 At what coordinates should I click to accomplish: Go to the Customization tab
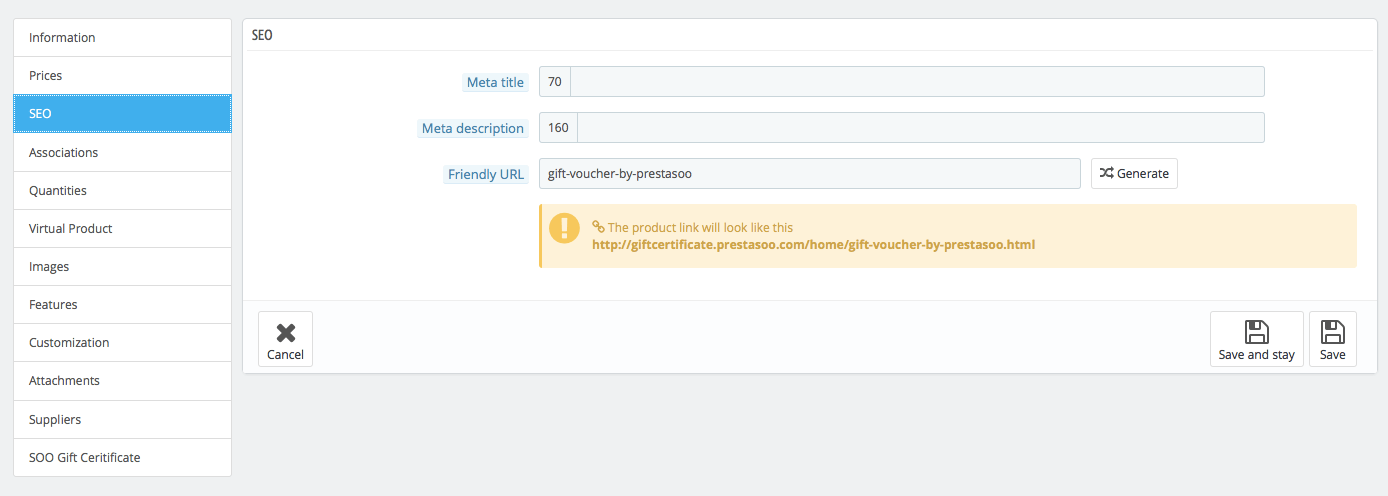pos(122,343)
